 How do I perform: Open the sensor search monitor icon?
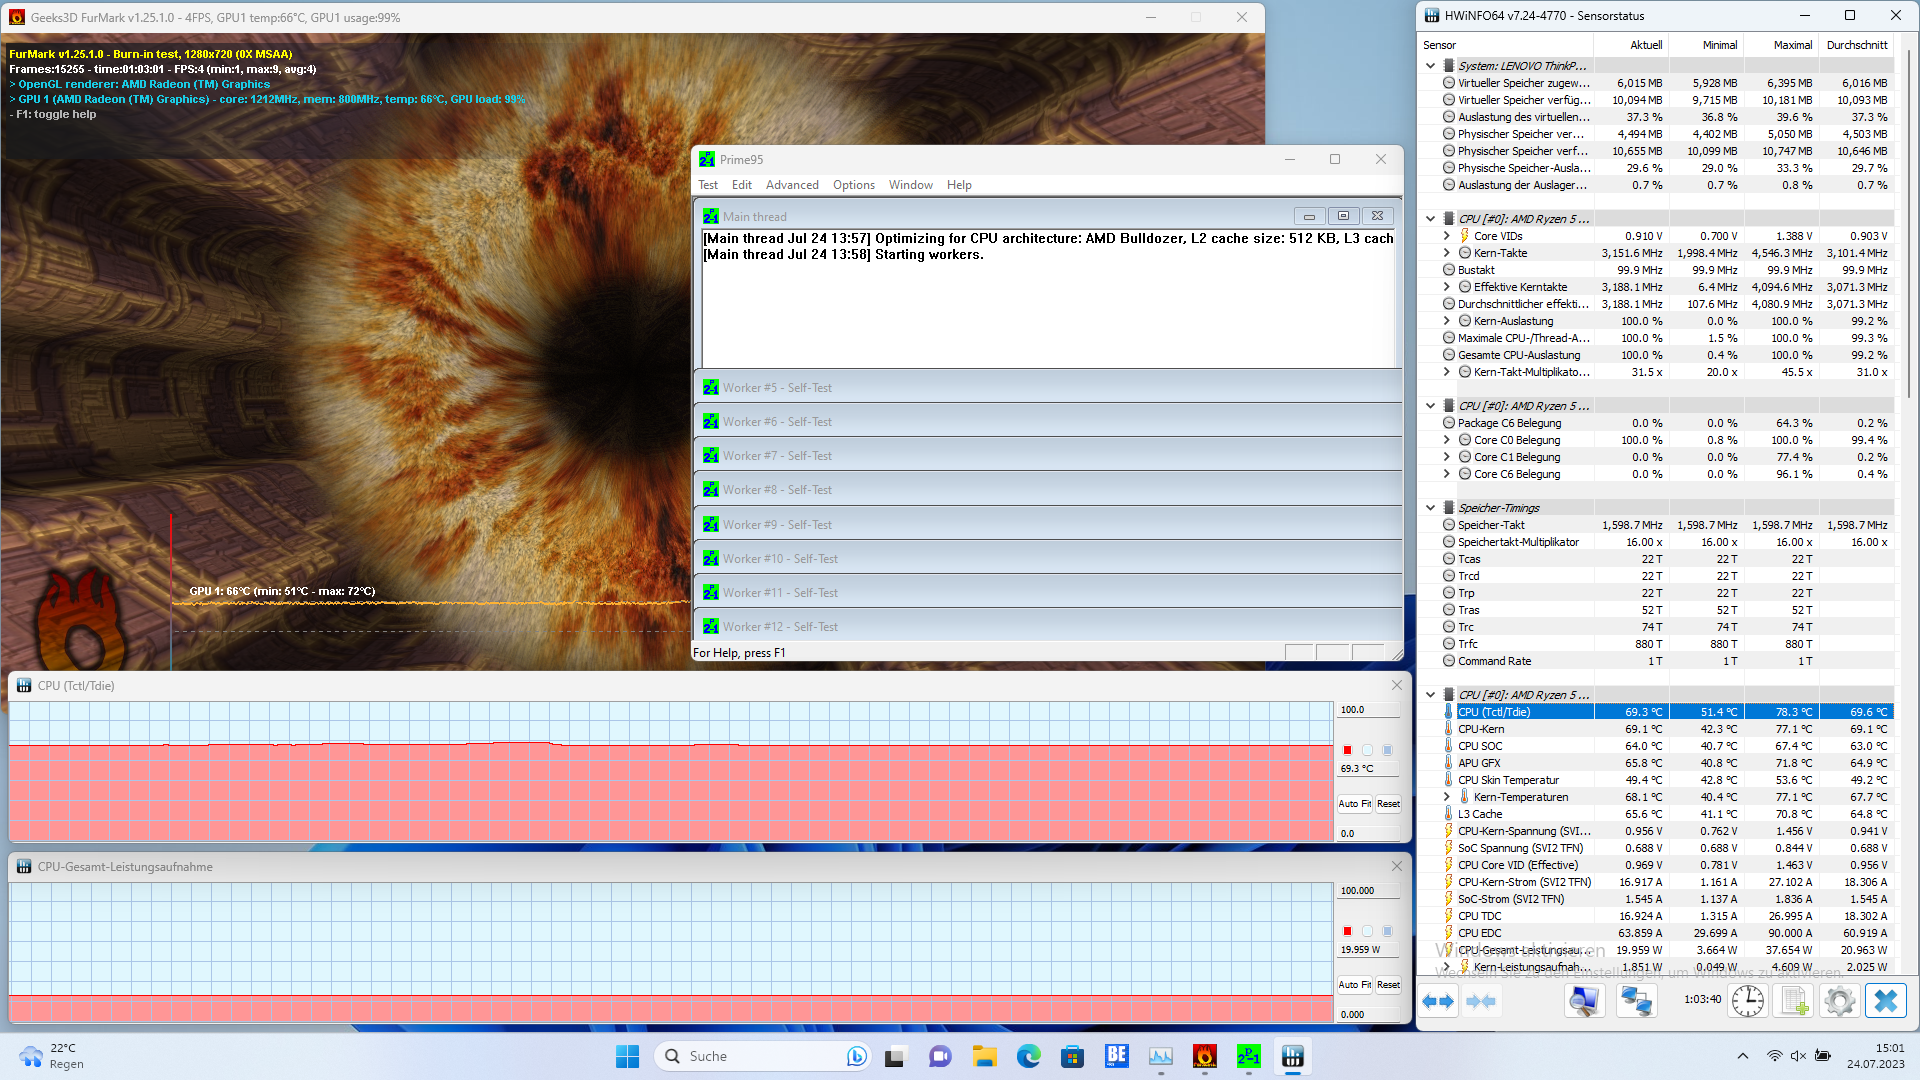tap(1585, 1001)
